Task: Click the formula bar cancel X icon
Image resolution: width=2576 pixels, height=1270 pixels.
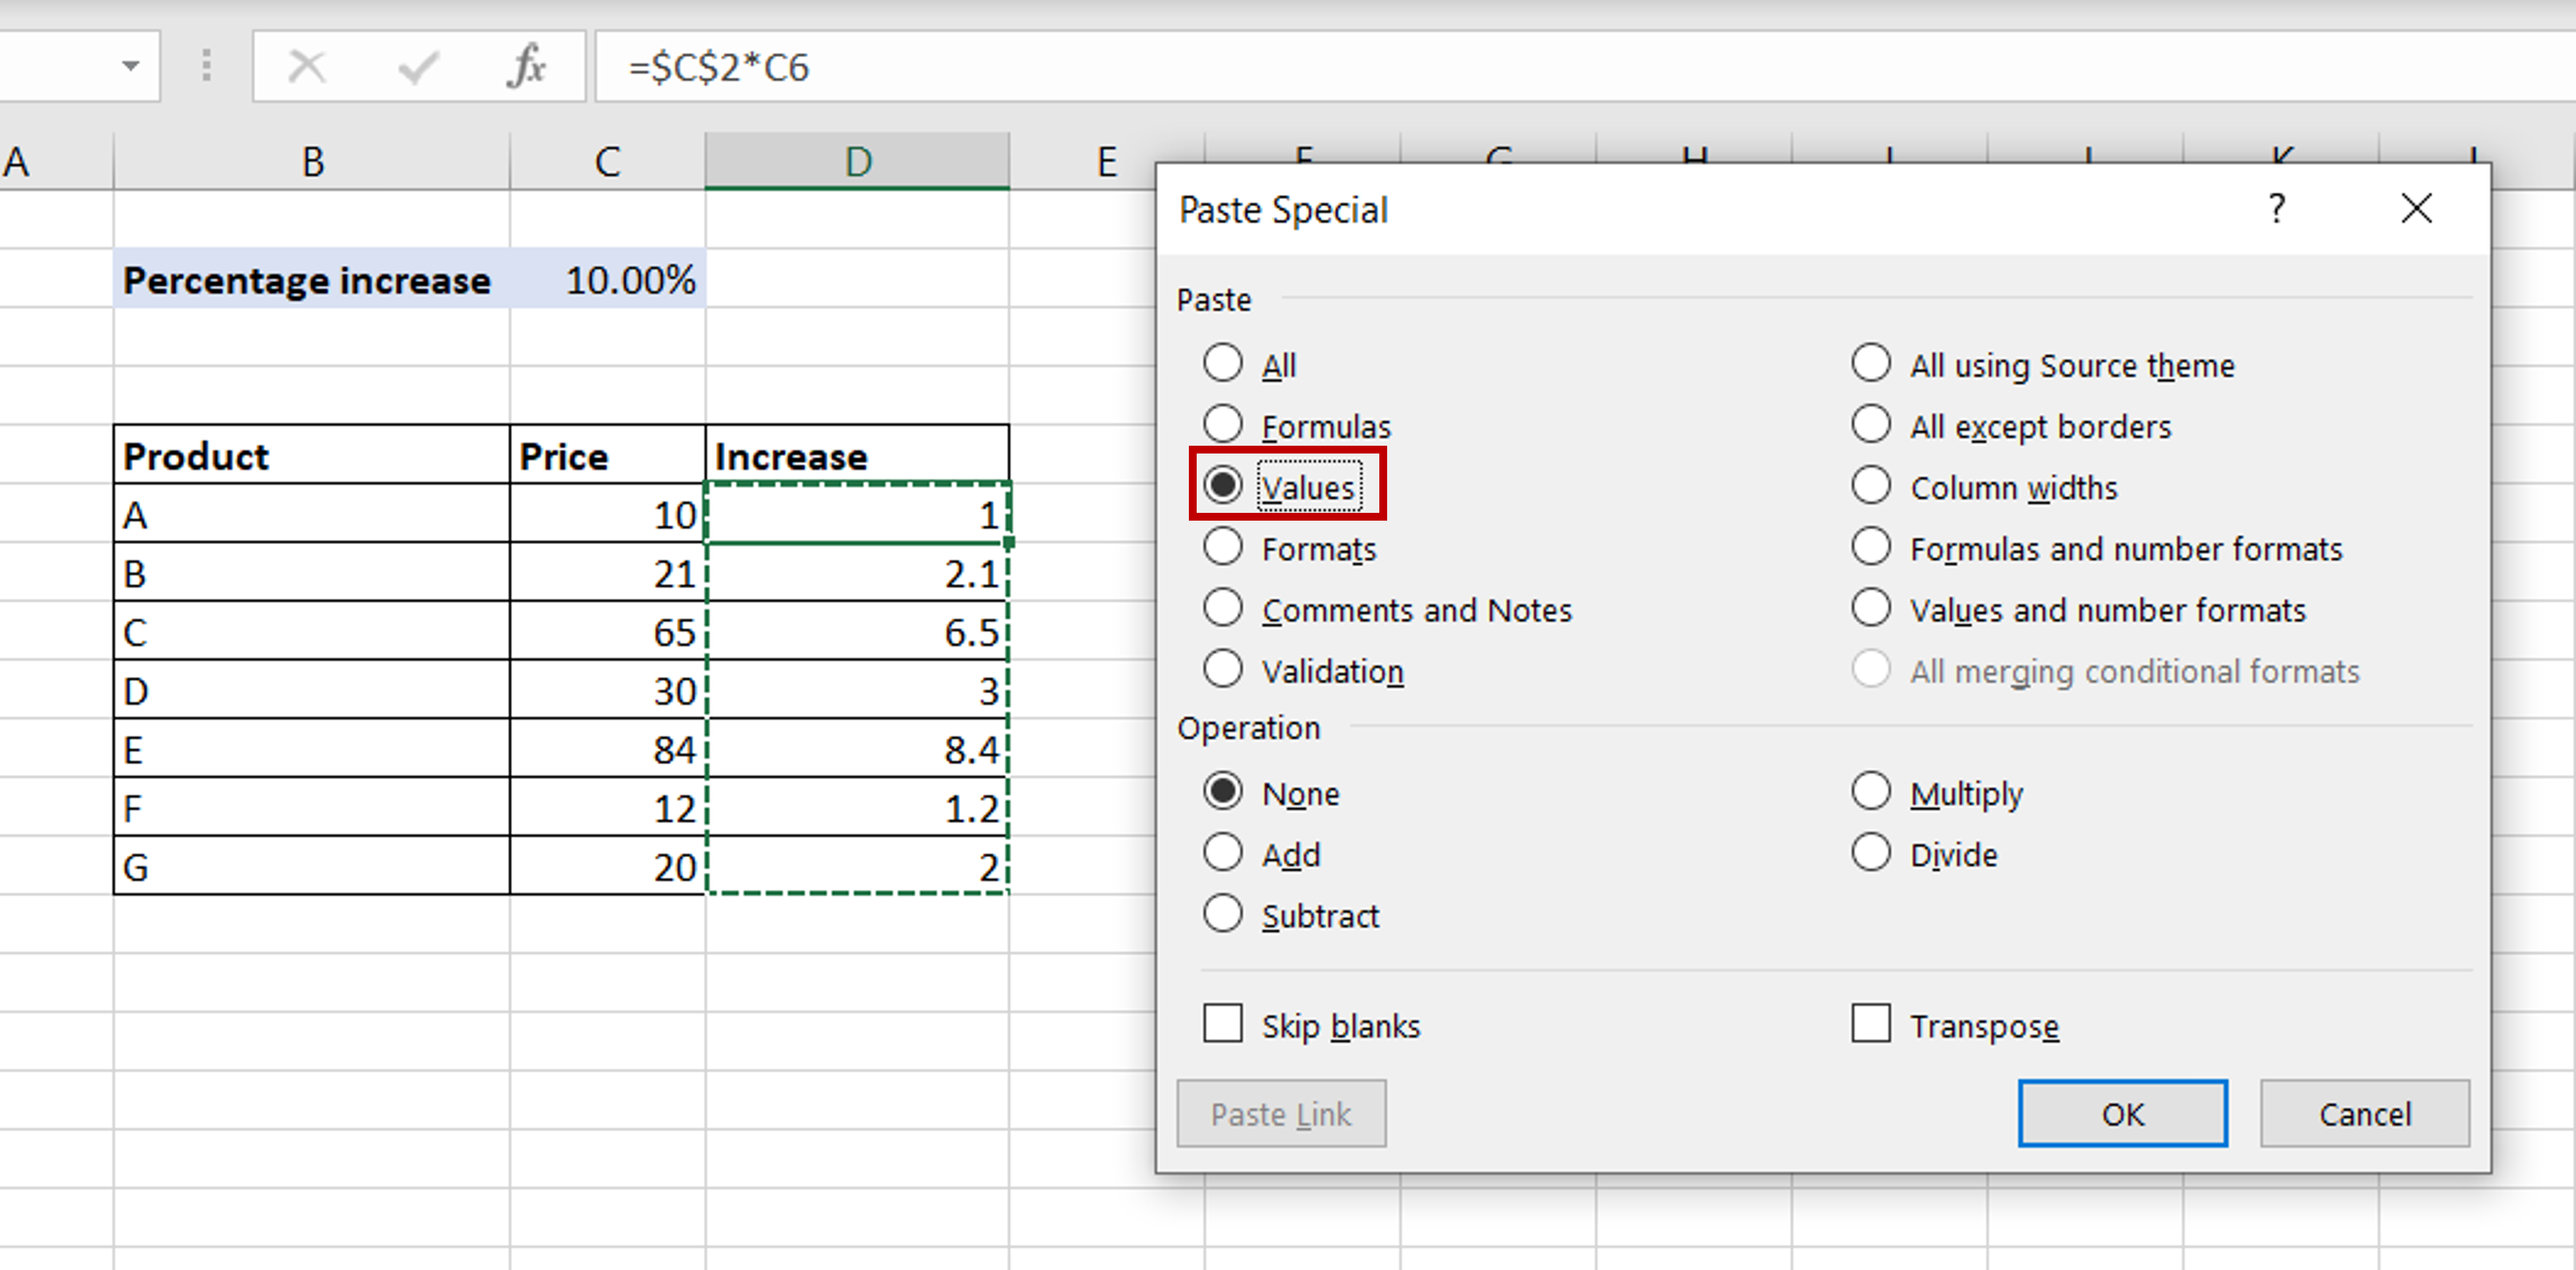Action: [x=306, y=67]
